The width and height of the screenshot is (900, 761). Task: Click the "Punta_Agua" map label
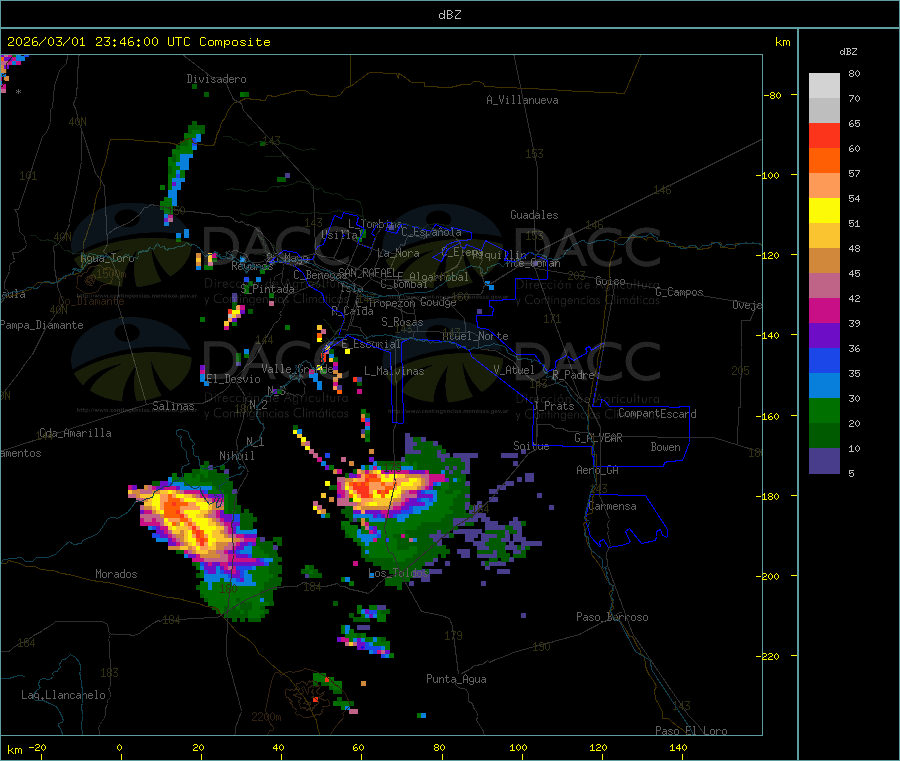click(x=456, y=679)
